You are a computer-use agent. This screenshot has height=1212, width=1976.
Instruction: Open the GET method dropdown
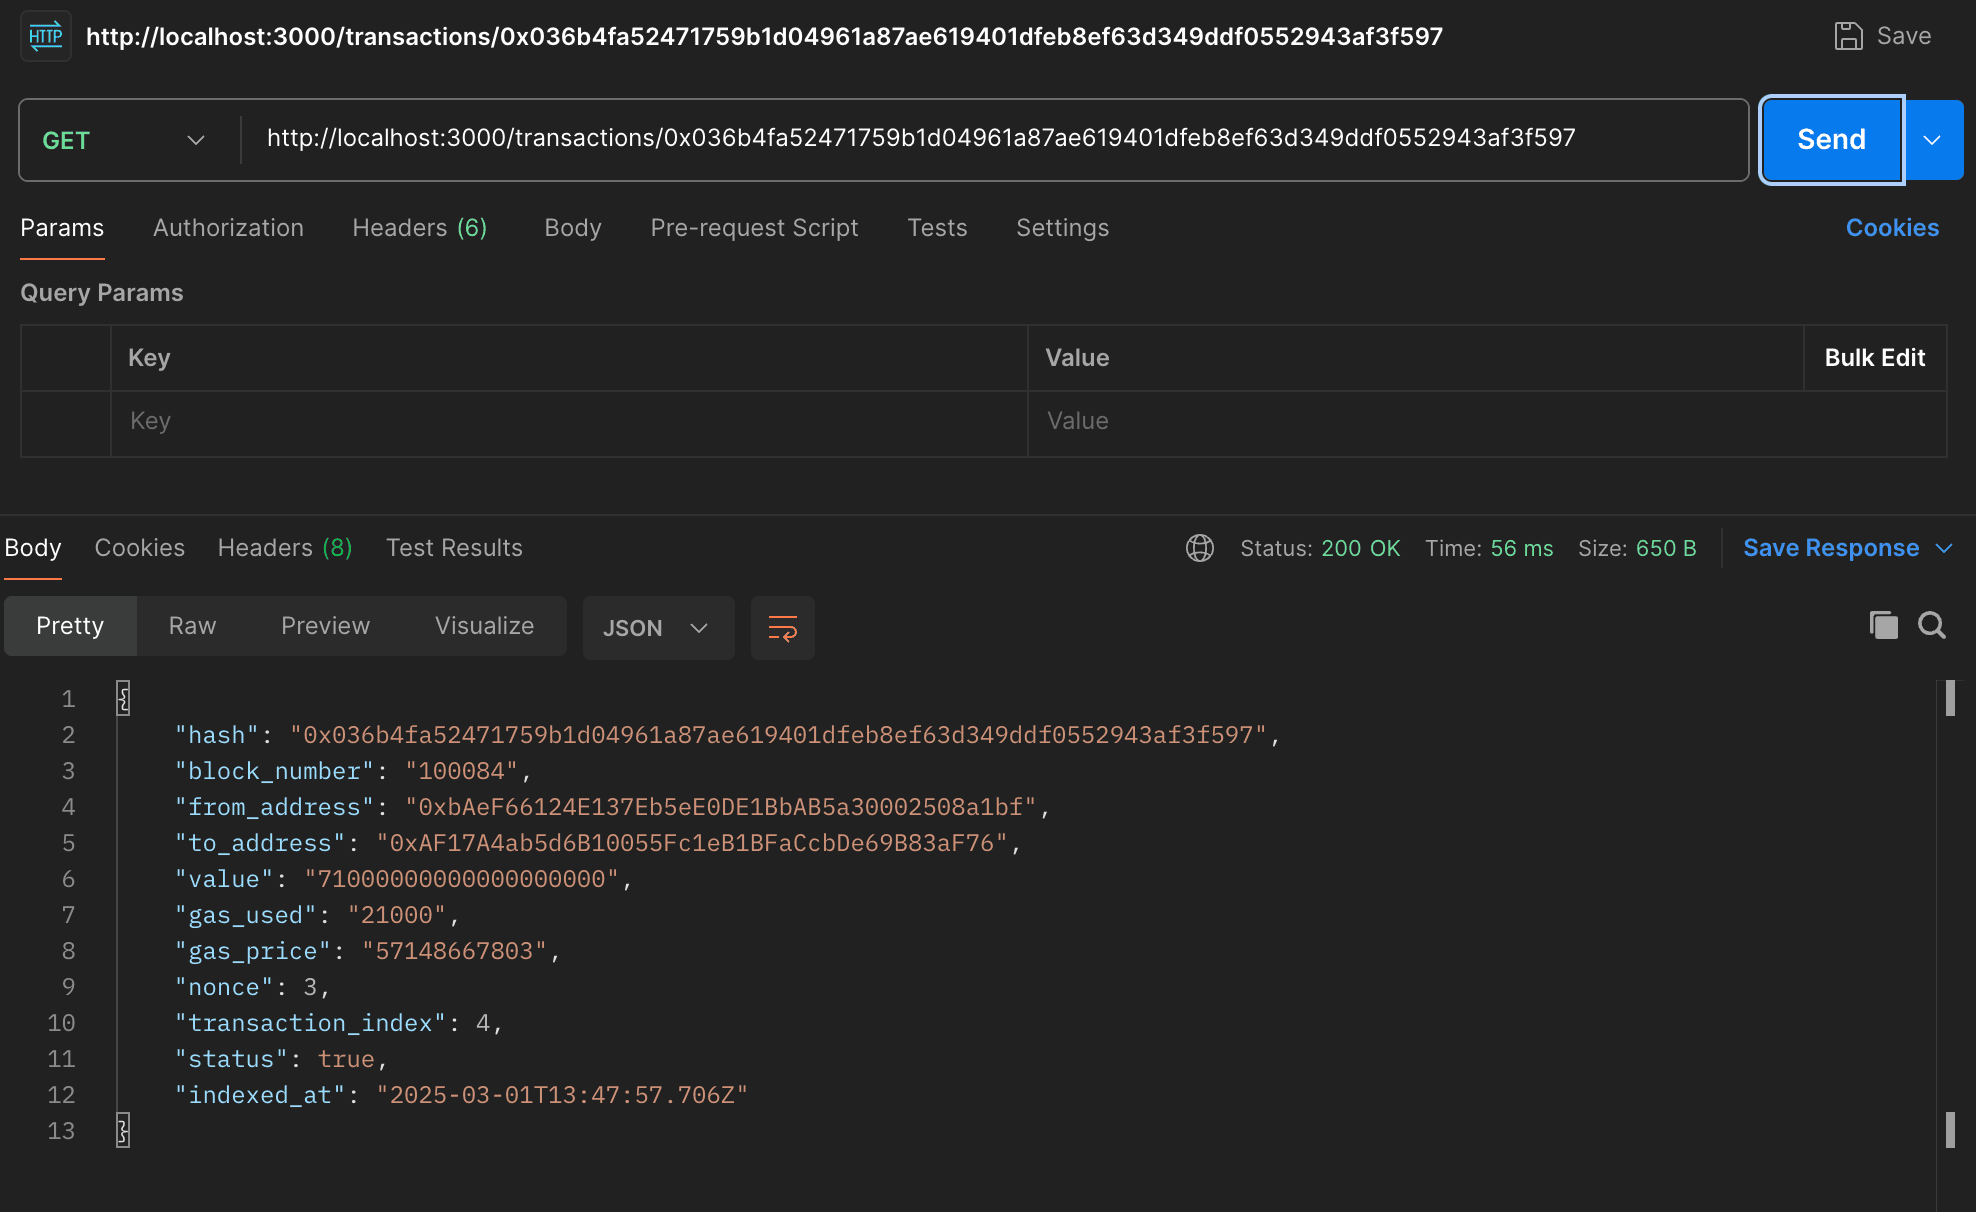124,140
